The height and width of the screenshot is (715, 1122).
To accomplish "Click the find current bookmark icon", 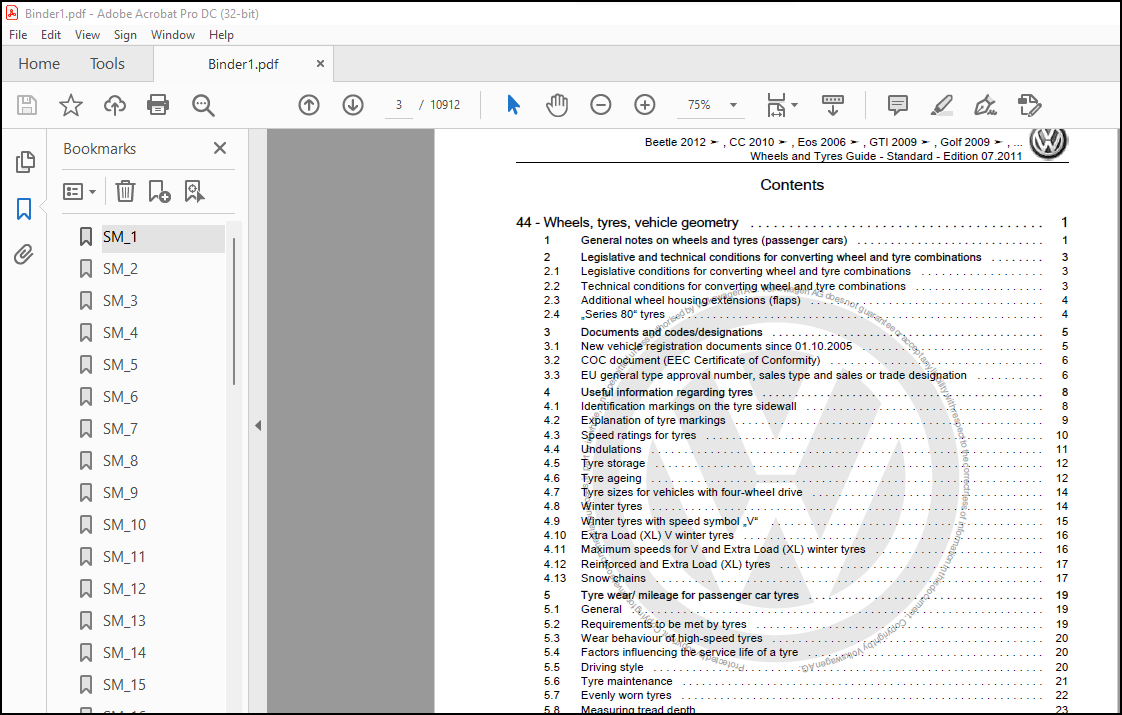I will point(194,191).
